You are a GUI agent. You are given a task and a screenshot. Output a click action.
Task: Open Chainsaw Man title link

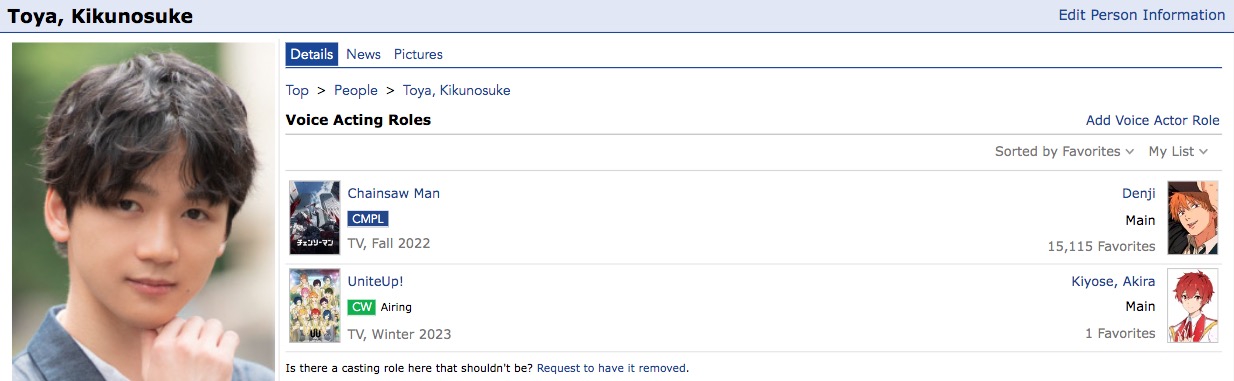[x=394, y=193]
